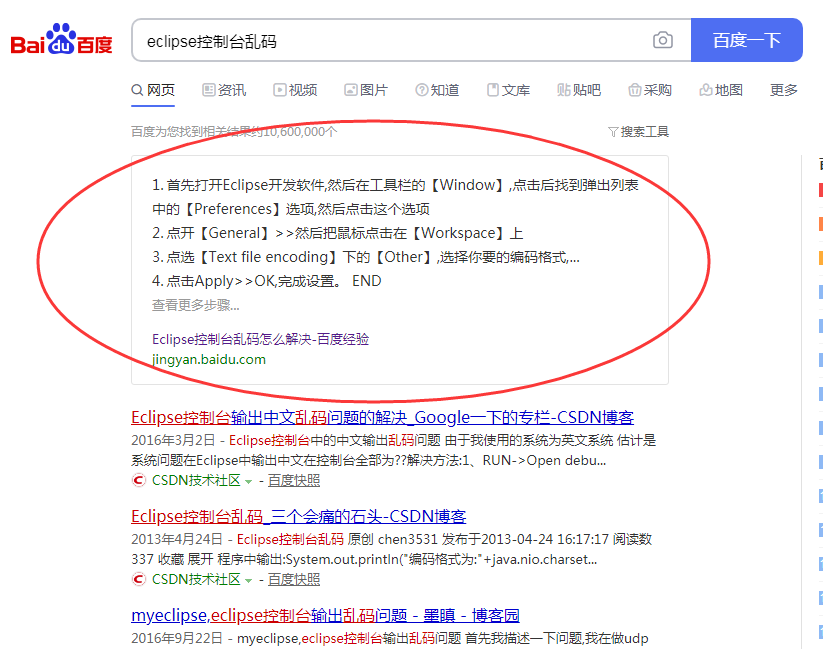Visit the jingyan.baidu.com source link
This screenshot has height=649, width=823.
click(209, 360)
